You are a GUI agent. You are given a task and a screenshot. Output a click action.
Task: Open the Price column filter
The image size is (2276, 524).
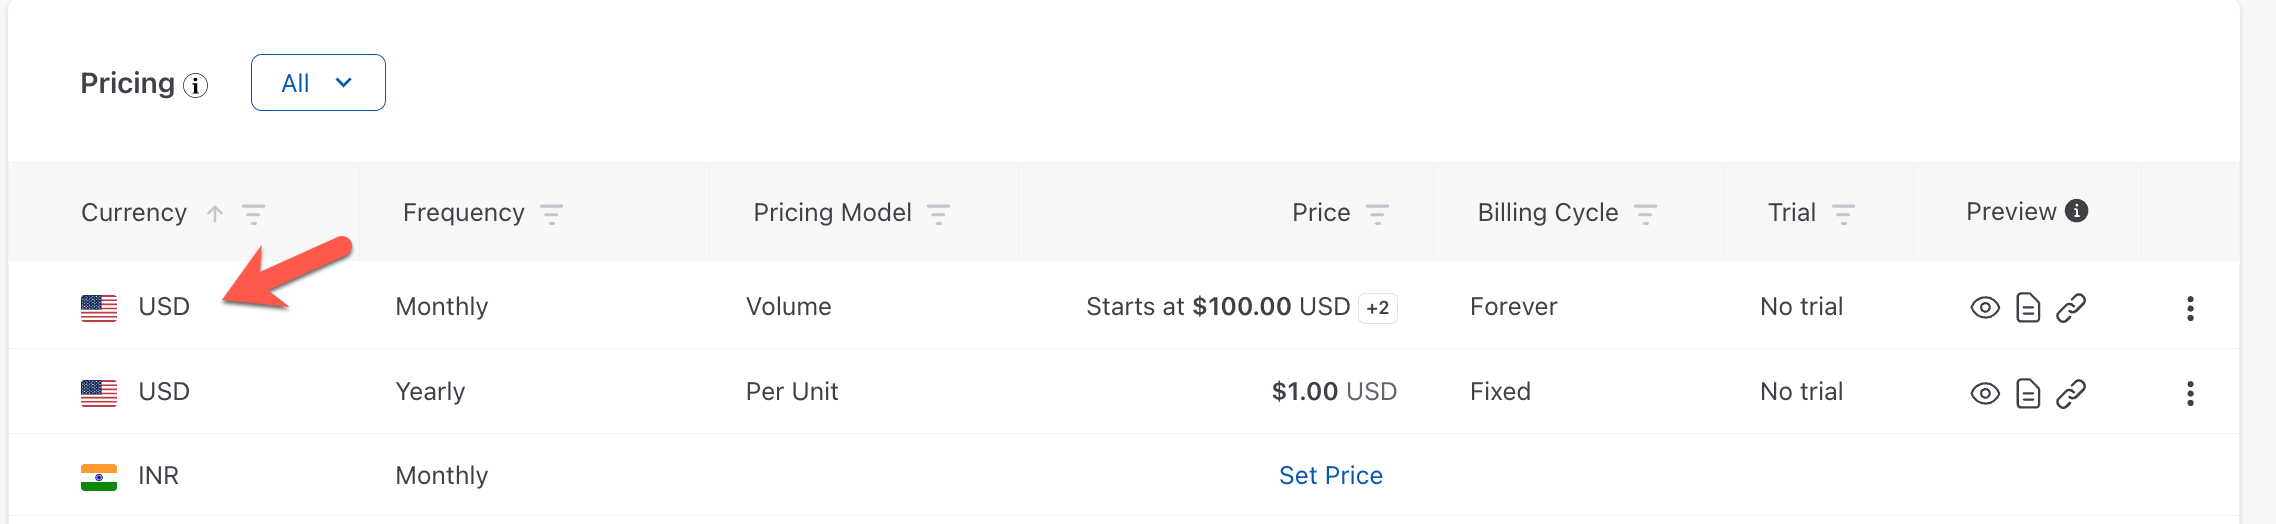pyautogui.click(x=1378, y=213)
